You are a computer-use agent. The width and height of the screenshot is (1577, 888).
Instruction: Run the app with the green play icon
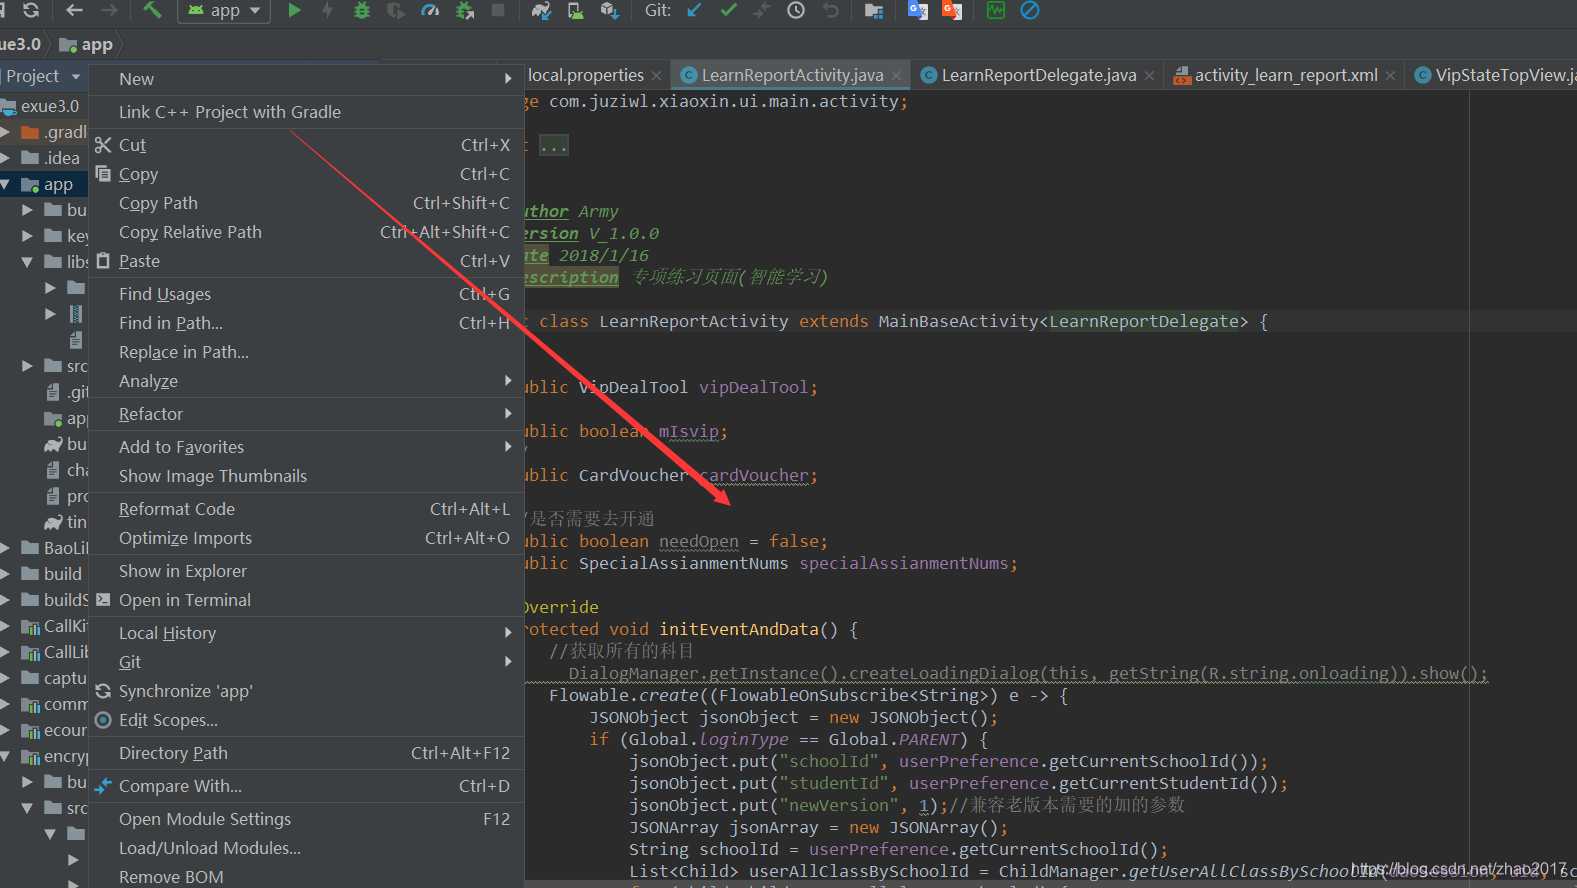tap(294, 10)
